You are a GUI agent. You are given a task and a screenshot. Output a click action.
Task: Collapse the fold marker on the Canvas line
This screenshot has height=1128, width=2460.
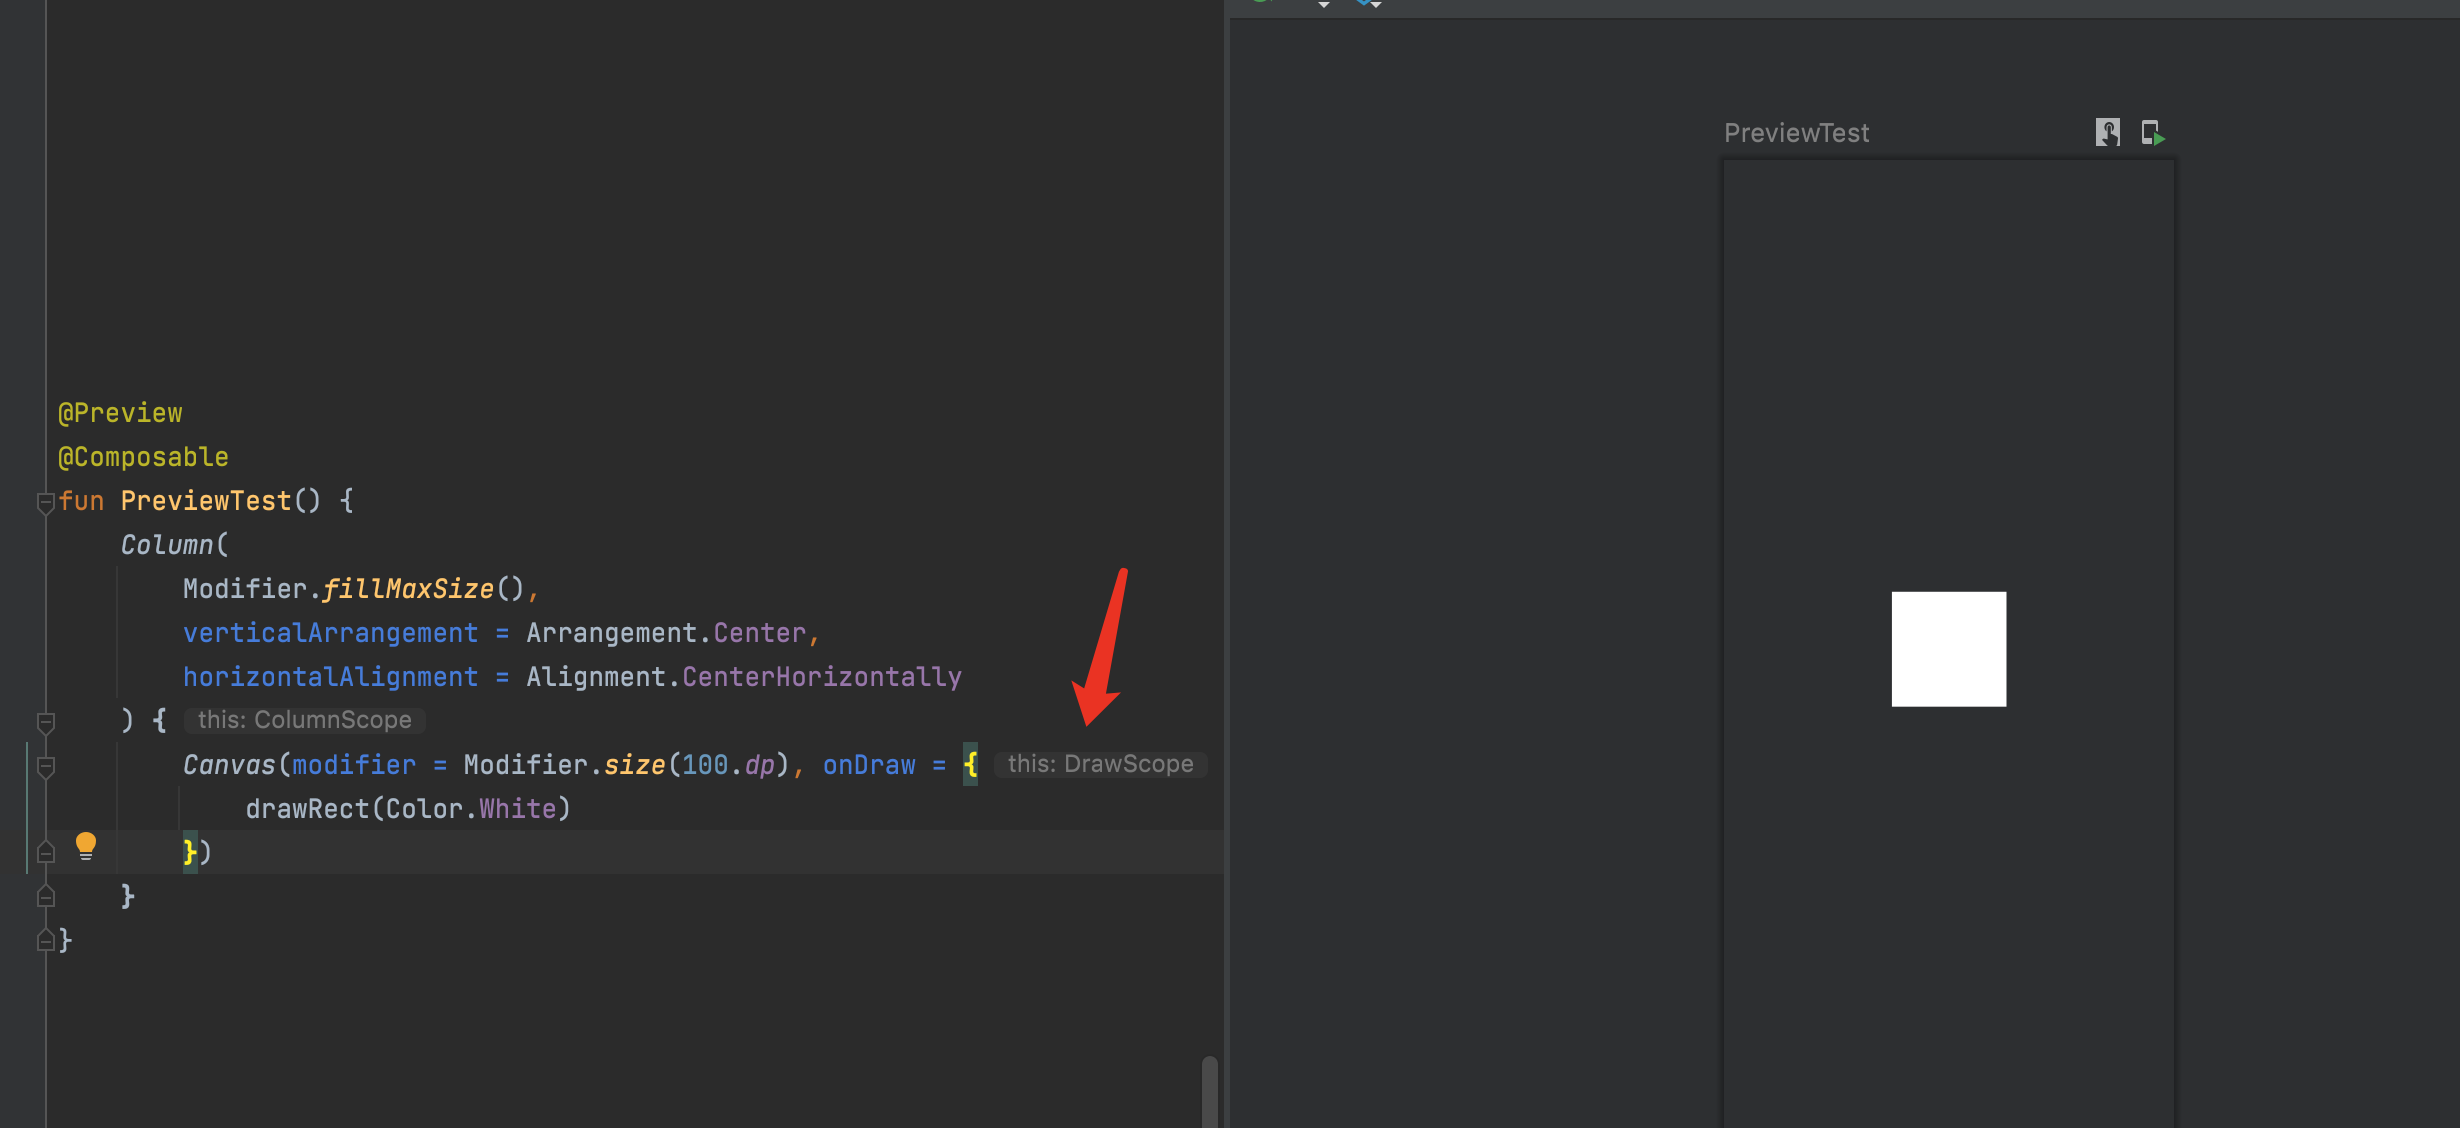click(x=45, y=767)
